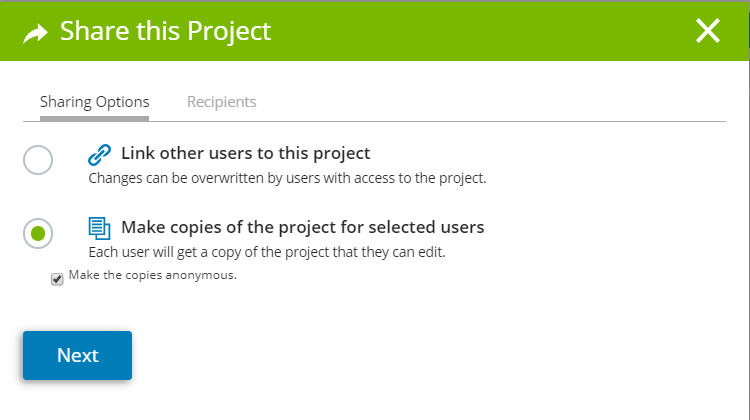Click the 'Each user will get a copy' text
Screen dimensions: 750x420
(x=267, y=252)
